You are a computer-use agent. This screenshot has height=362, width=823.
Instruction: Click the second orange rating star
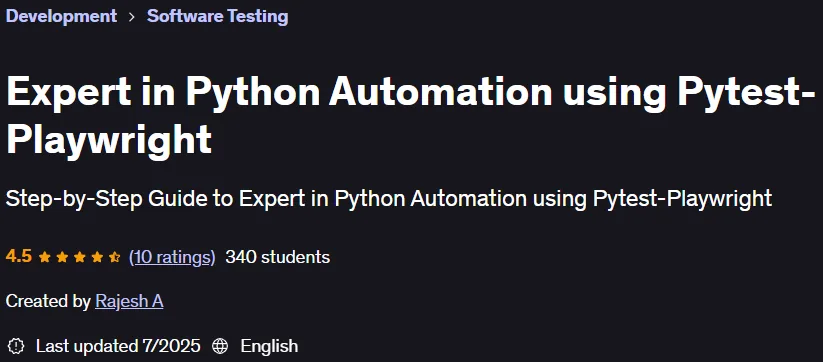[62, 257]
